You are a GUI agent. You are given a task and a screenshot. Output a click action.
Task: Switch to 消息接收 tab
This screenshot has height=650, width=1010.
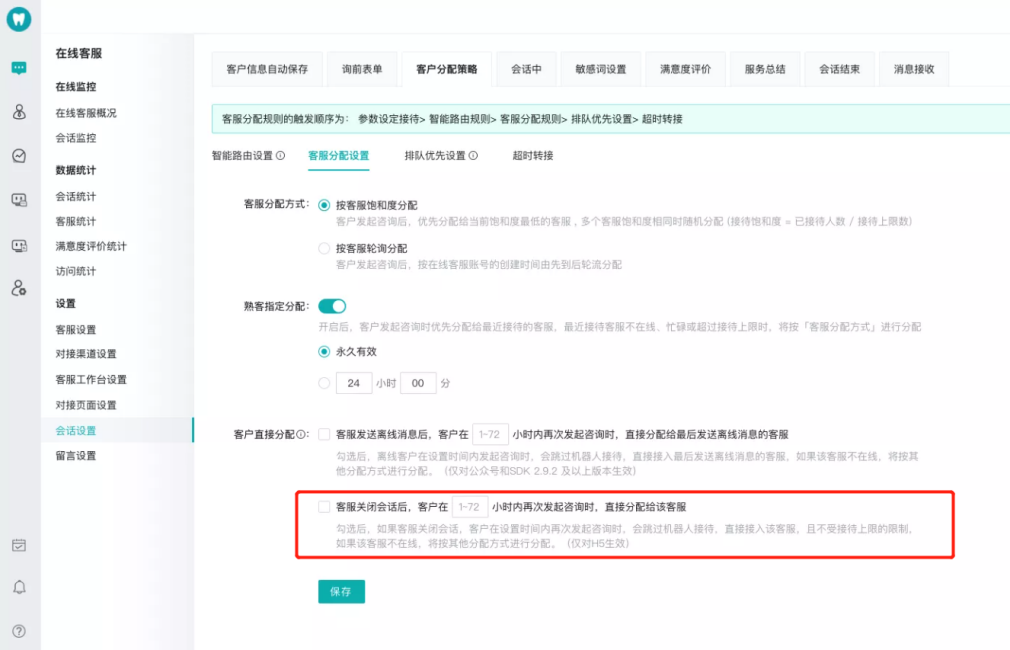914,69
